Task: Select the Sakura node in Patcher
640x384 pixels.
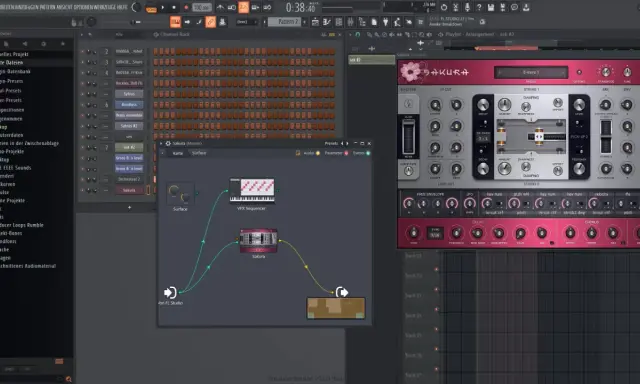Action: pos(258,241)
